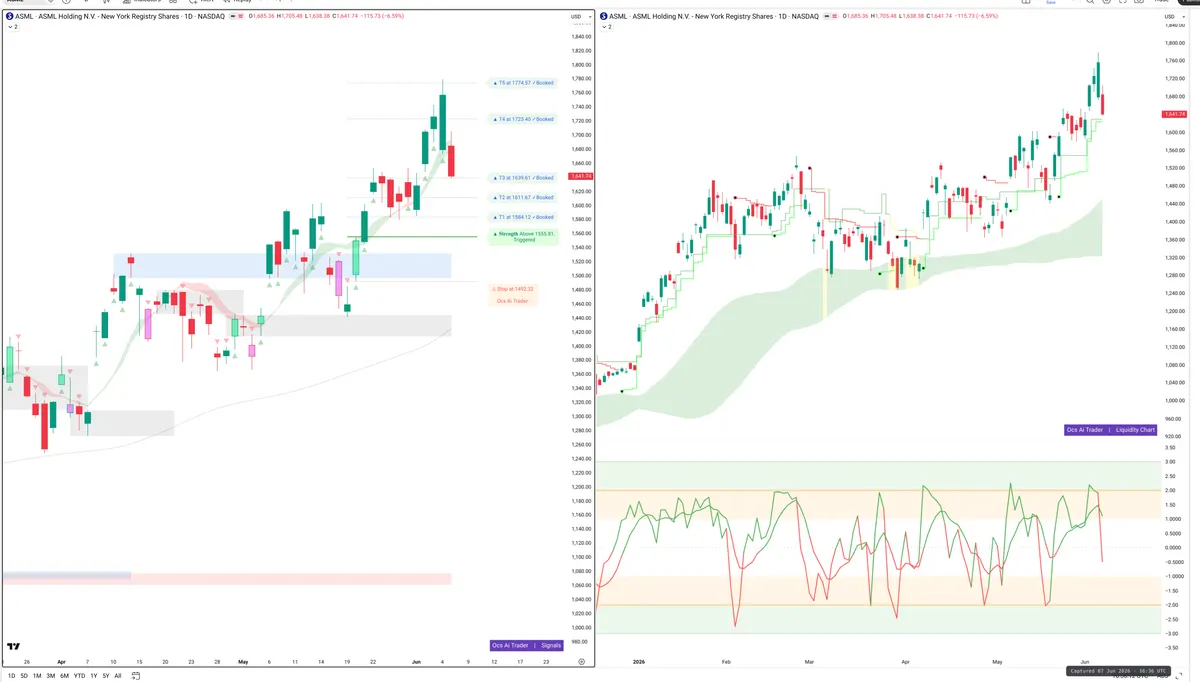Click the Stop at 1492.32 label
This screenshot has width=1200, height=682.
pos(514,289)
